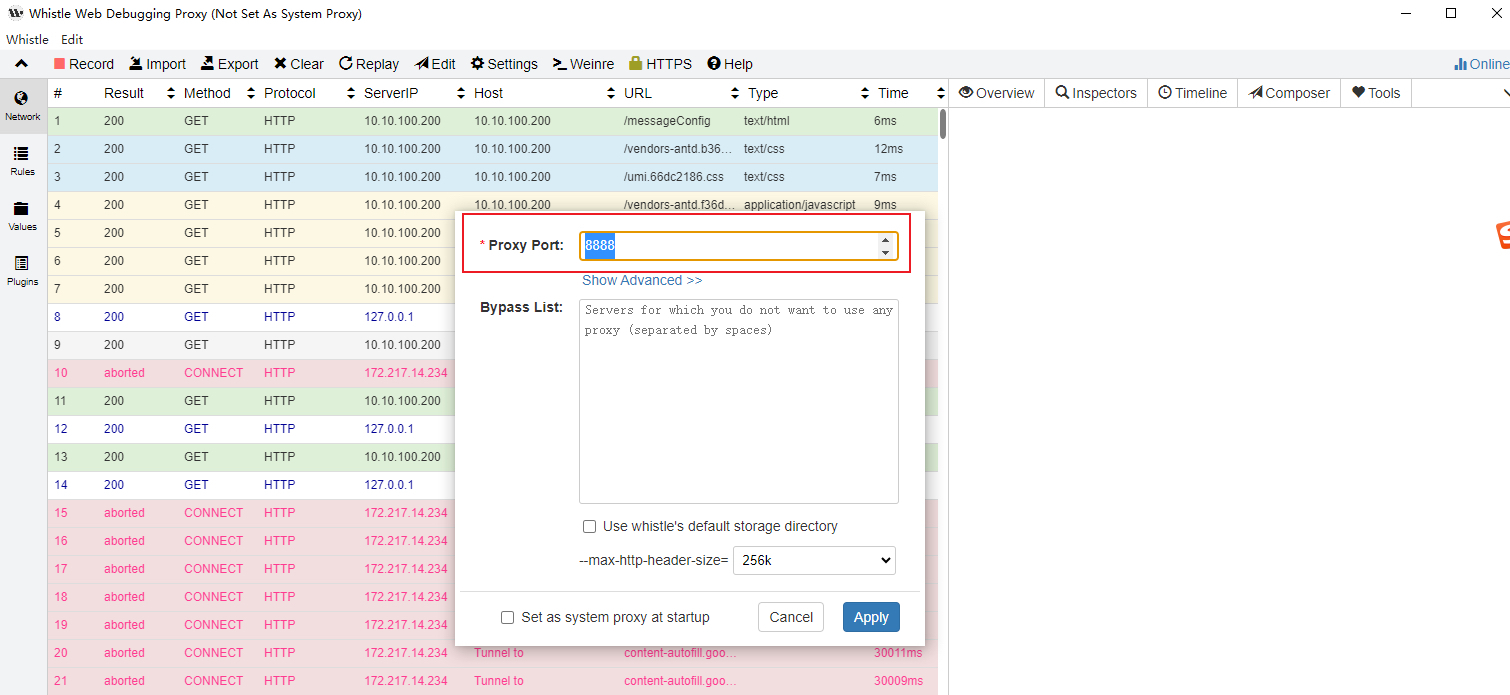Open the max-http-header-size dropdown
Screen dimensions: 1510x695
click(x=814, y=561)
